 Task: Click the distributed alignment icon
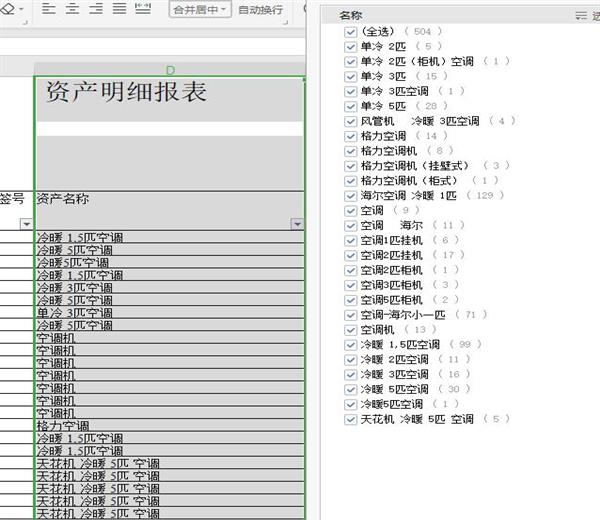point(143,9)
